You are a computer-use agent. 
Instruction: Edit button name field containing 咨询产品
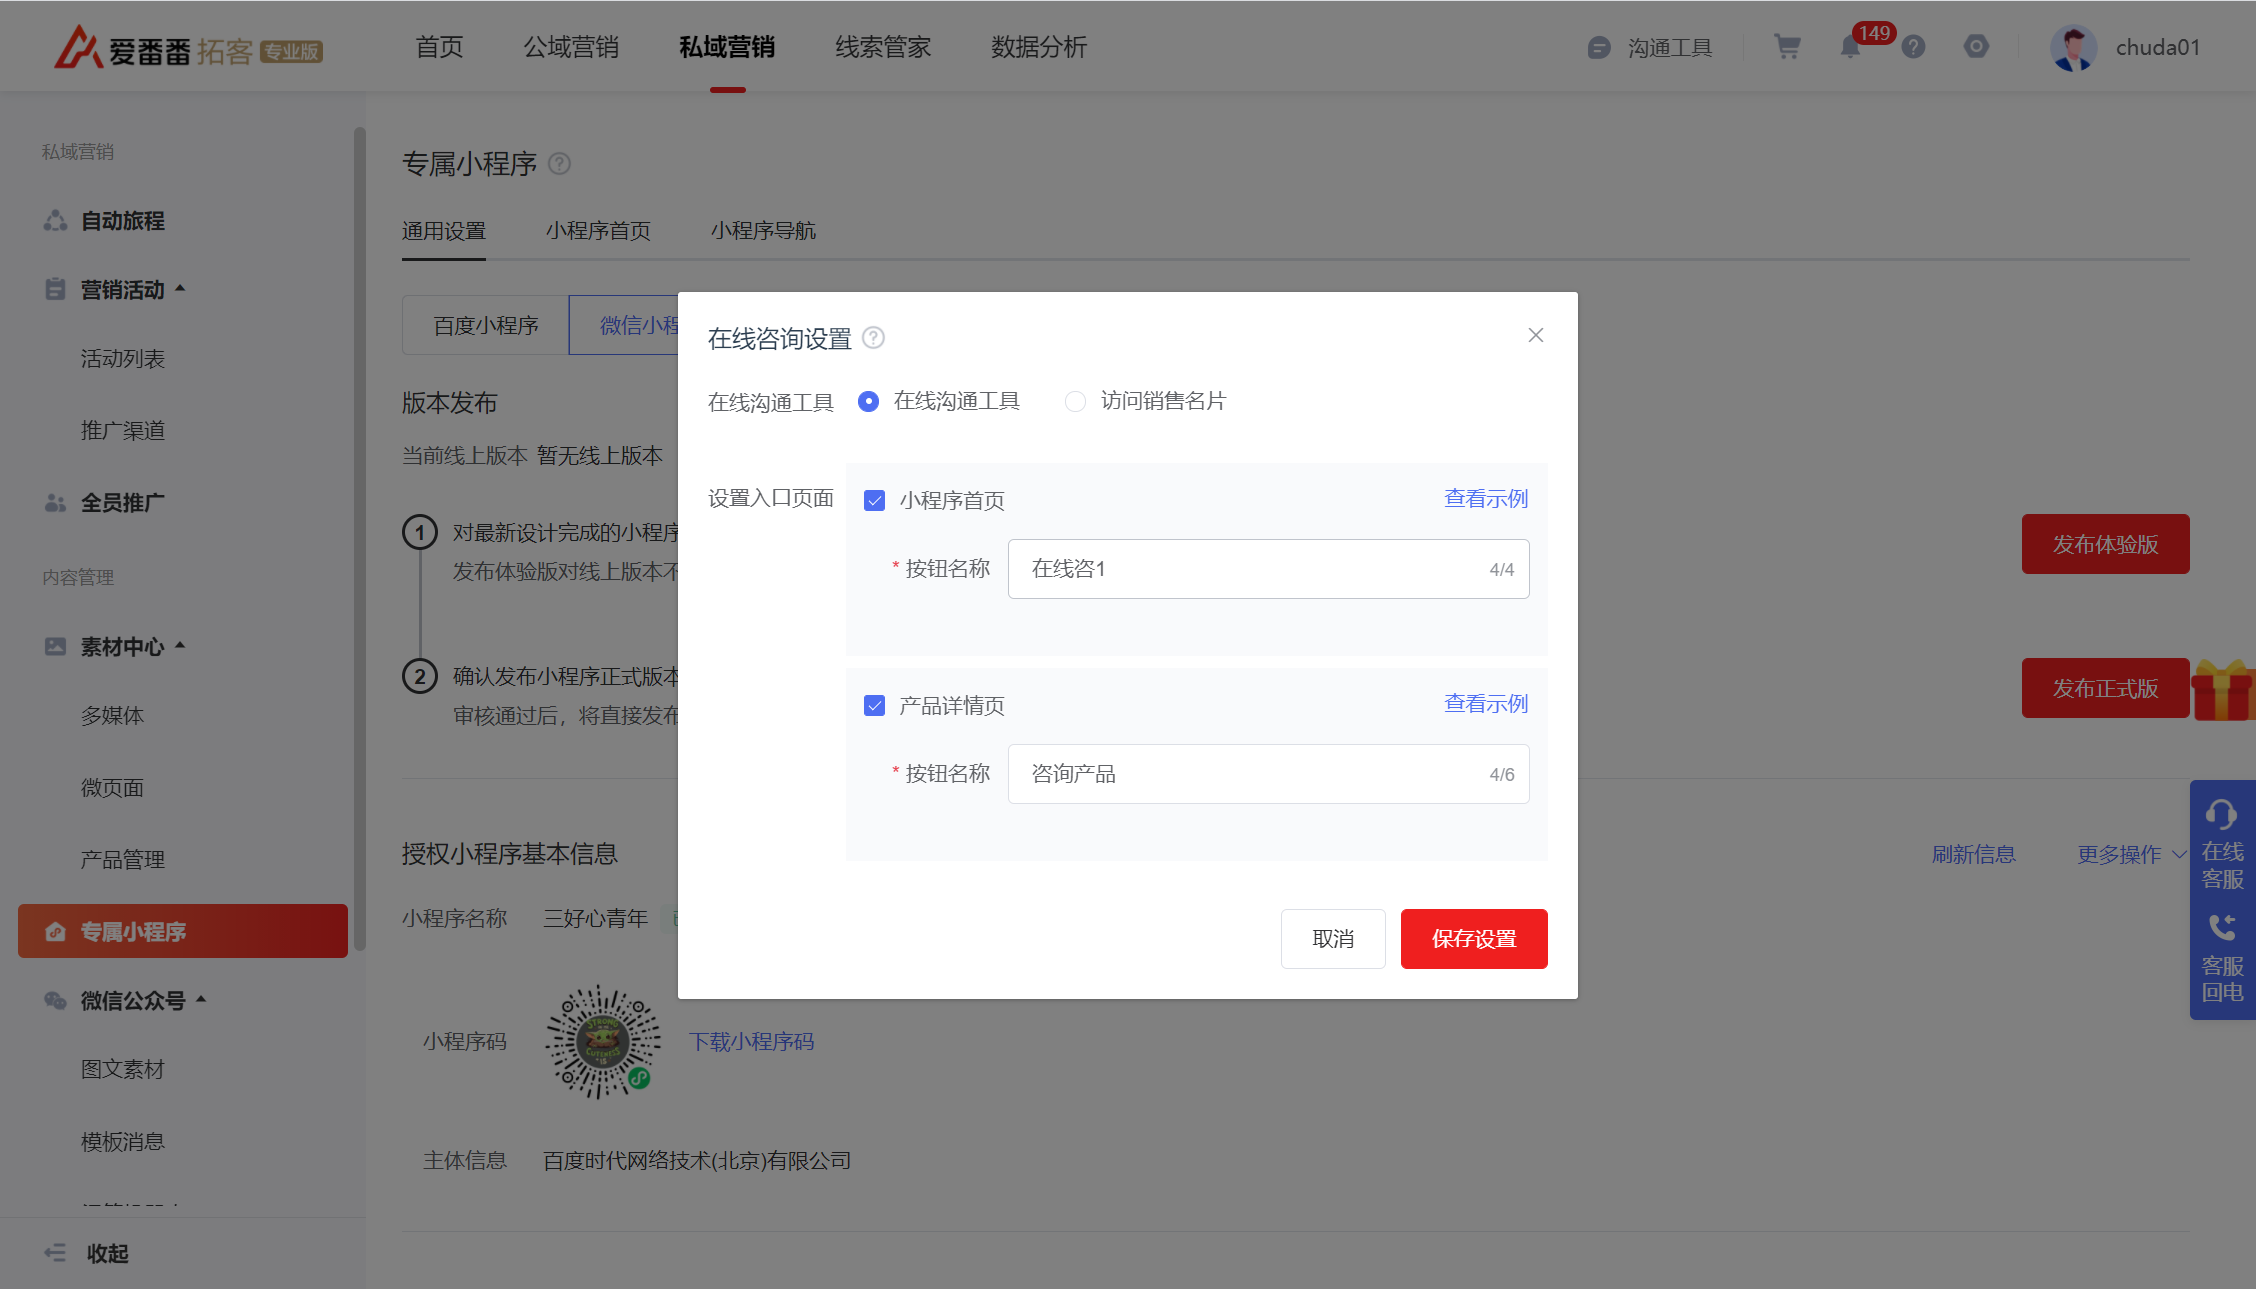coord(1268,774)
